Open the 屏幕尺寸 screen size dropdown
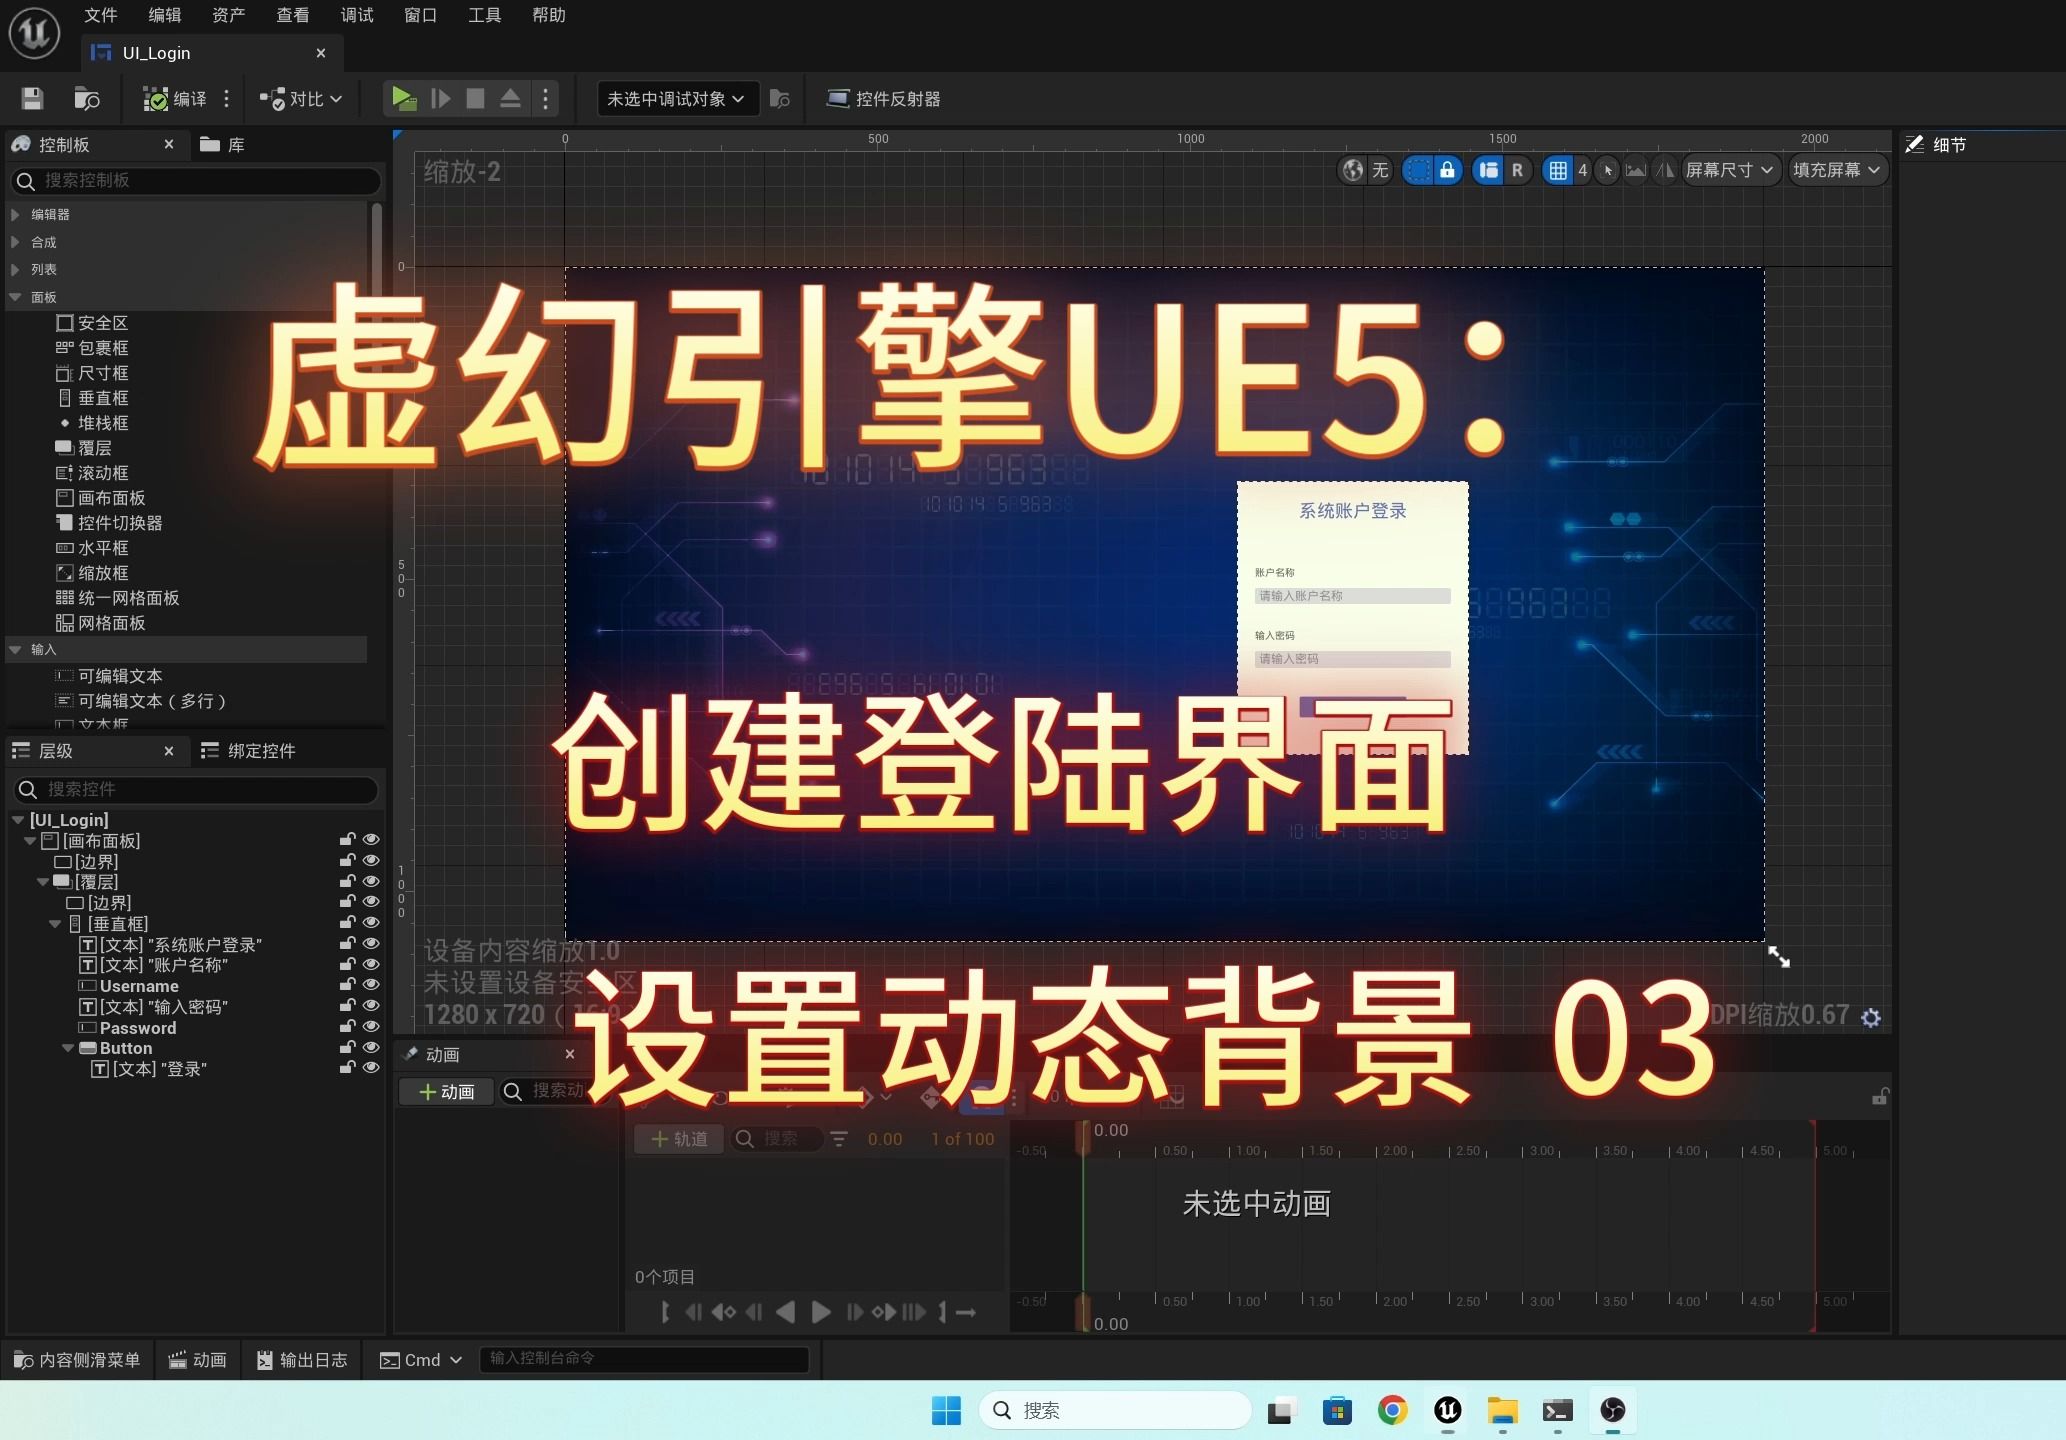2066x1440 pixels. (1729, 170)
